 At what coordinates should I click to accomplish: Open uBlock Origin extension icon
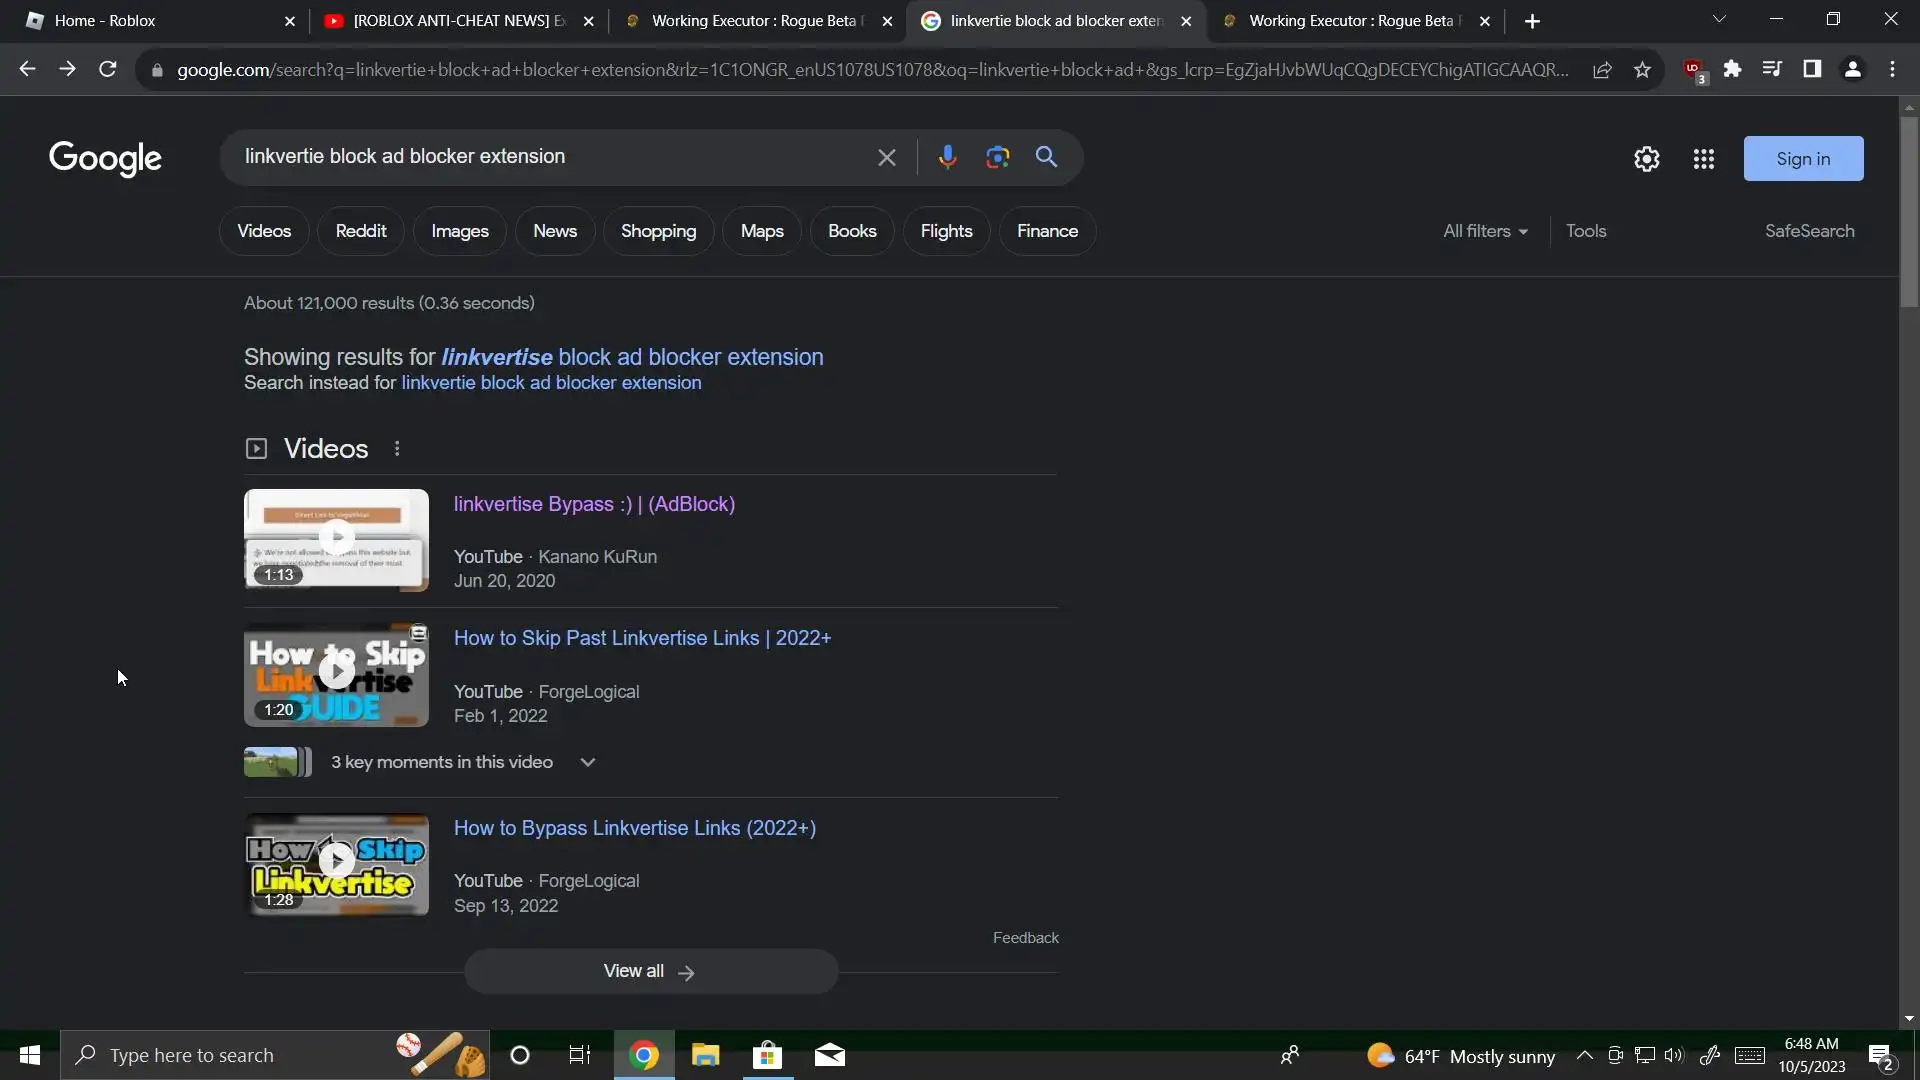tap(1693, 69)
